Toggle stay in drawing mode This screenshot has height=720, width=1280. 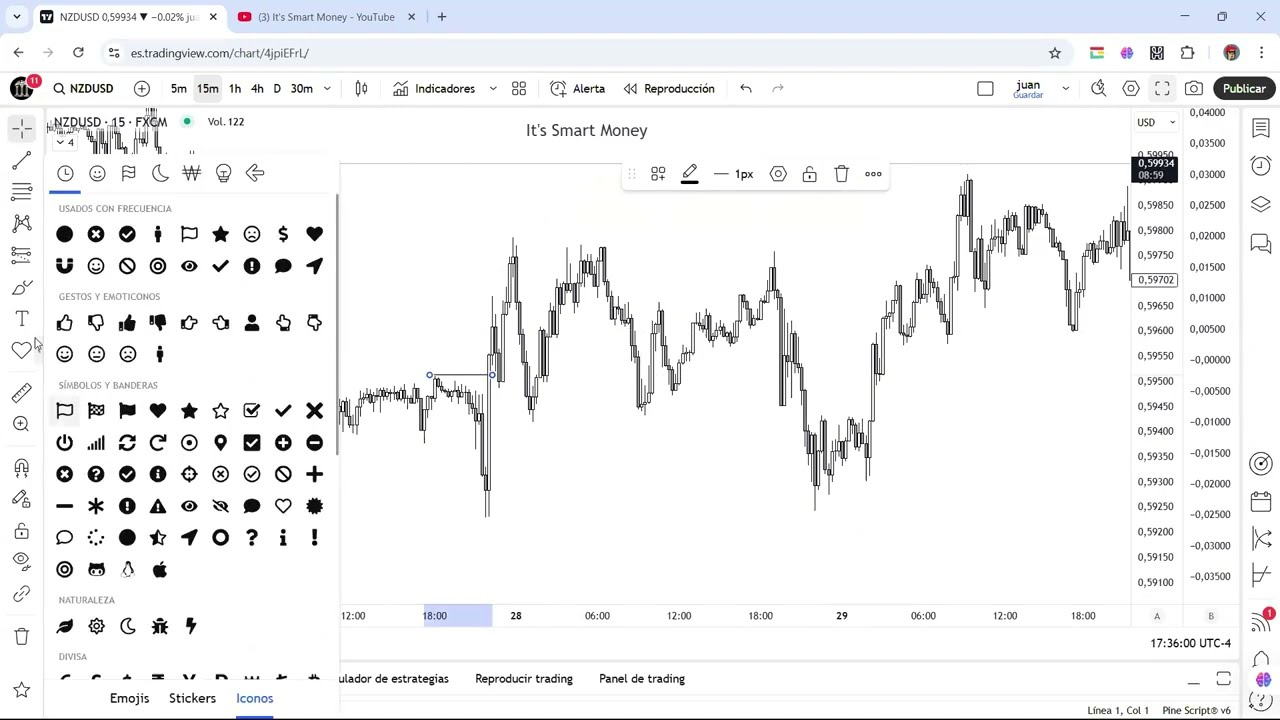pos(21,499)
